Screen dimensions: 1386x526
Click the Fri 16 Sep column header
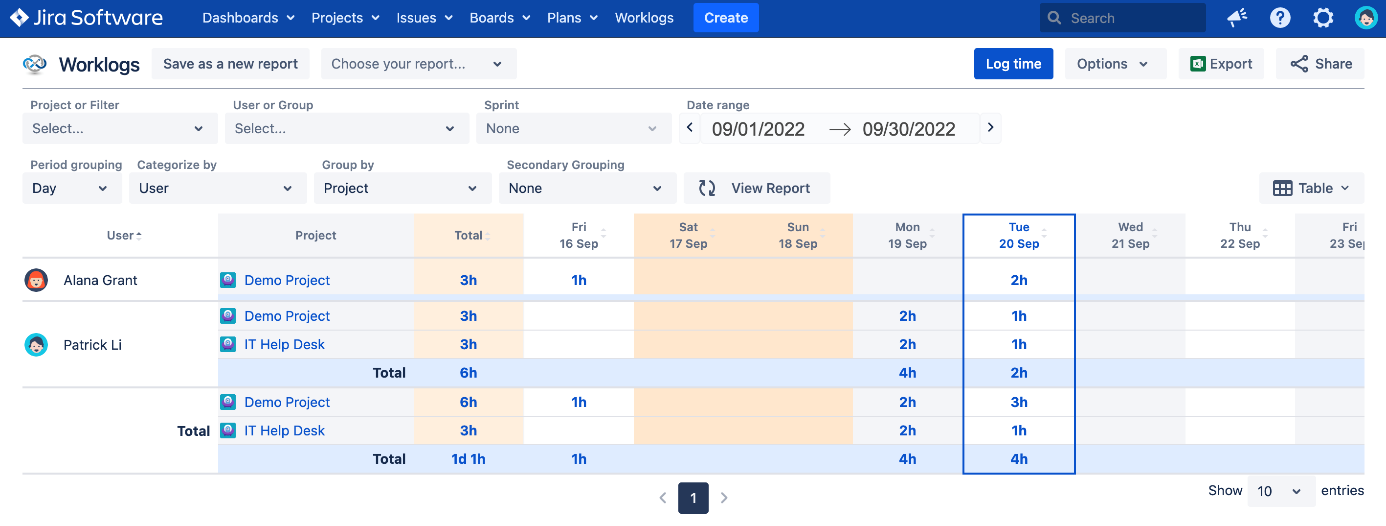coord(579,235)
